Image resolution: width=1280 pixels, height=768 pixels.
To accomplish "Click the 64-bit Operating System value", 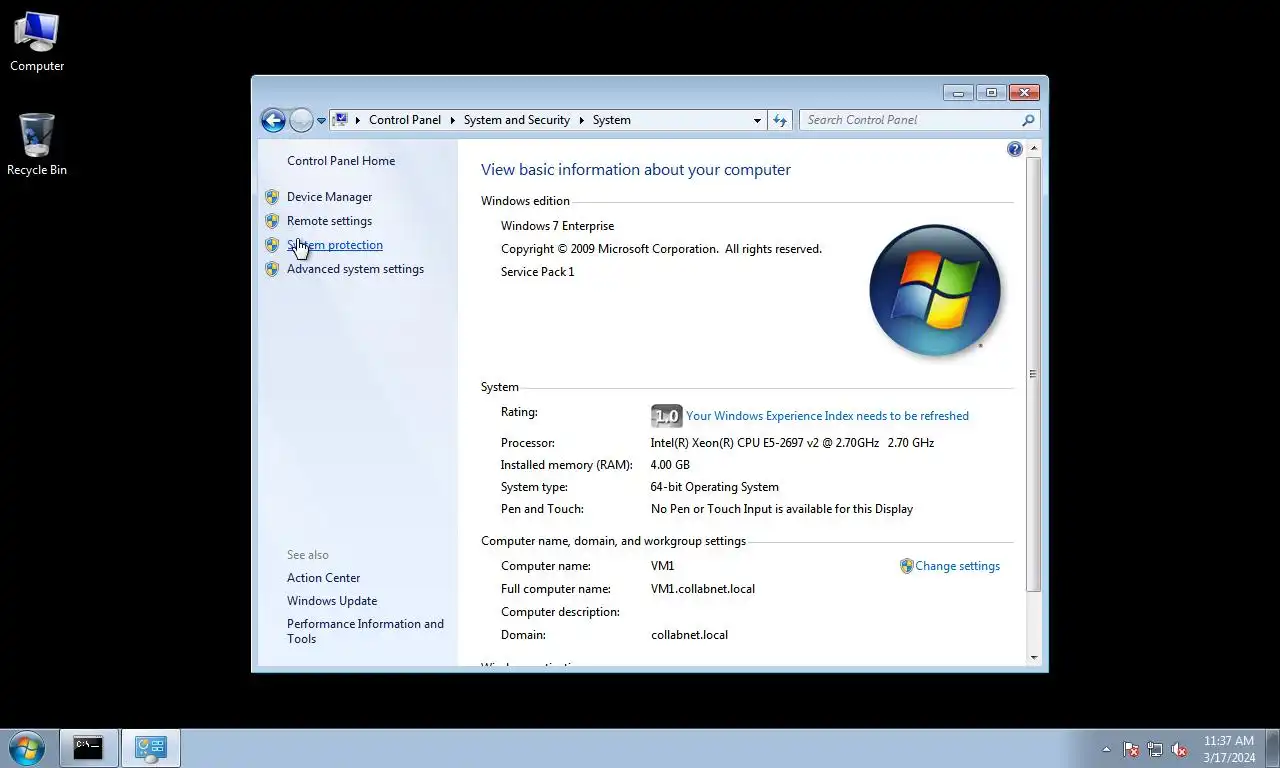I will [714, 487].
